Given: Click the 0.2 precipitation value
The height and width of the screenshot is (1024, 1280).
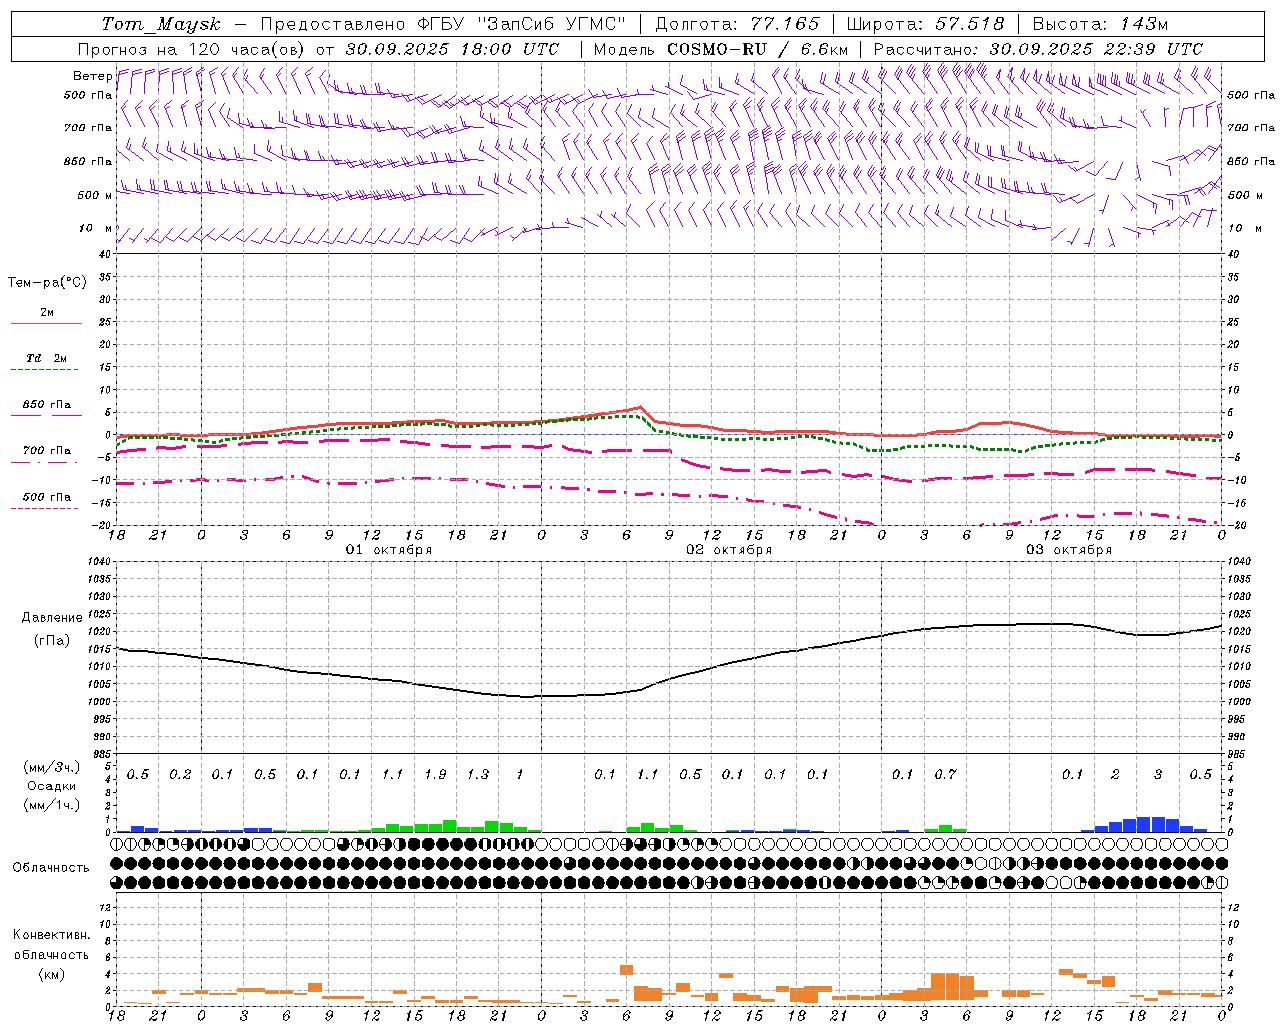Looking at the screenshot, I should tap(180, 774).
